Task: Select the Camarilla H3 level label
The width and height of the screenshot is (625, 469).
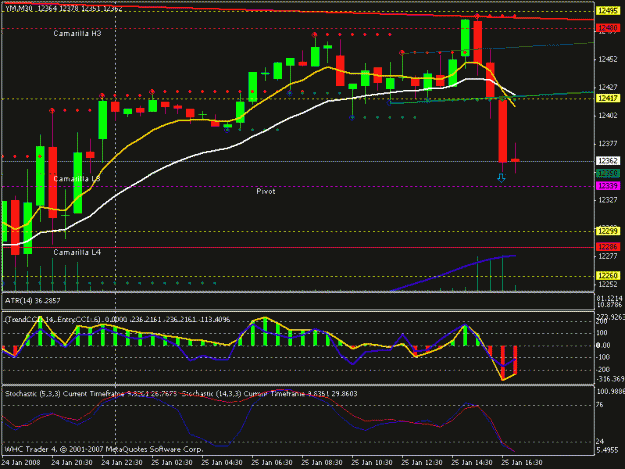Action: [77, 33]
